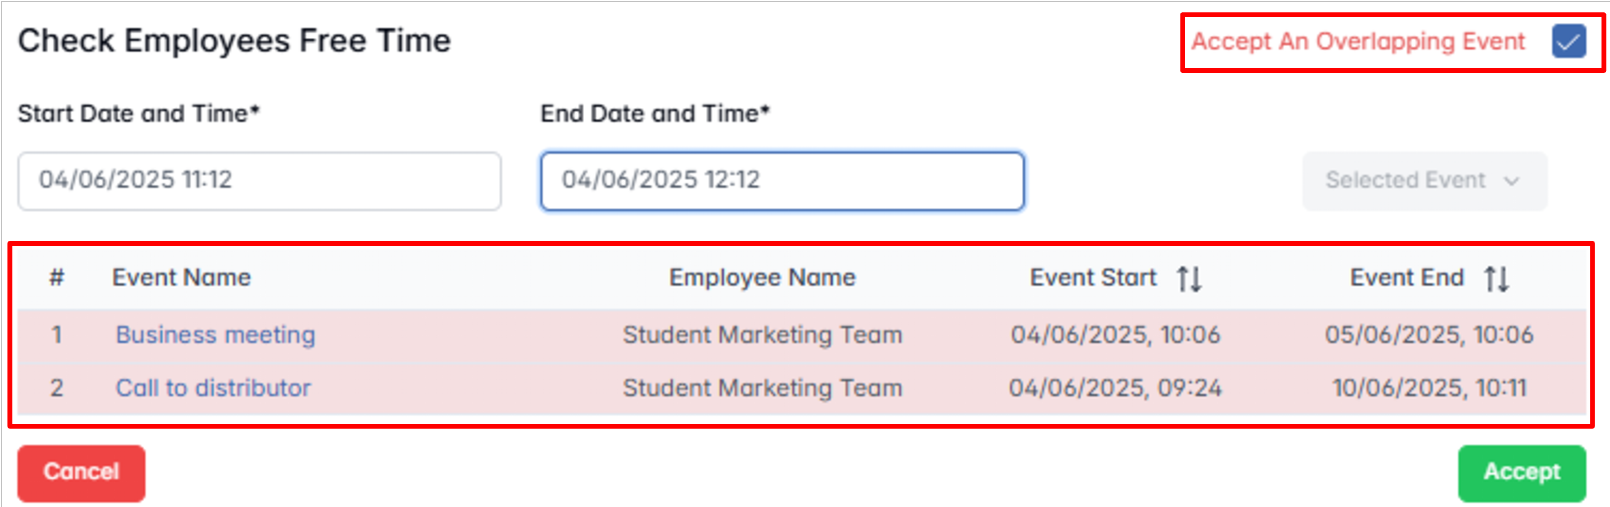Click the 10/06/2025, 10:11 end time cell
The image size is (1610, 507).
[x=1429, y=388]
